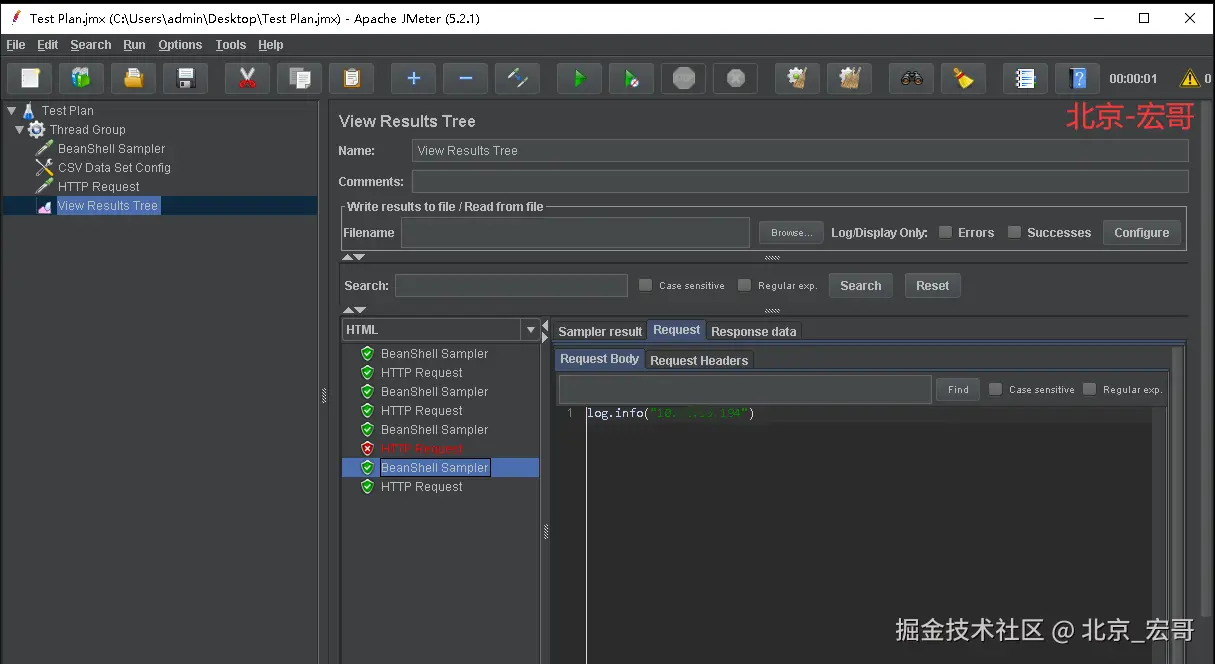Click the Cut scissors toolbar icon
This screenshot has width=1215, height=664.
(x=247, y=78)
